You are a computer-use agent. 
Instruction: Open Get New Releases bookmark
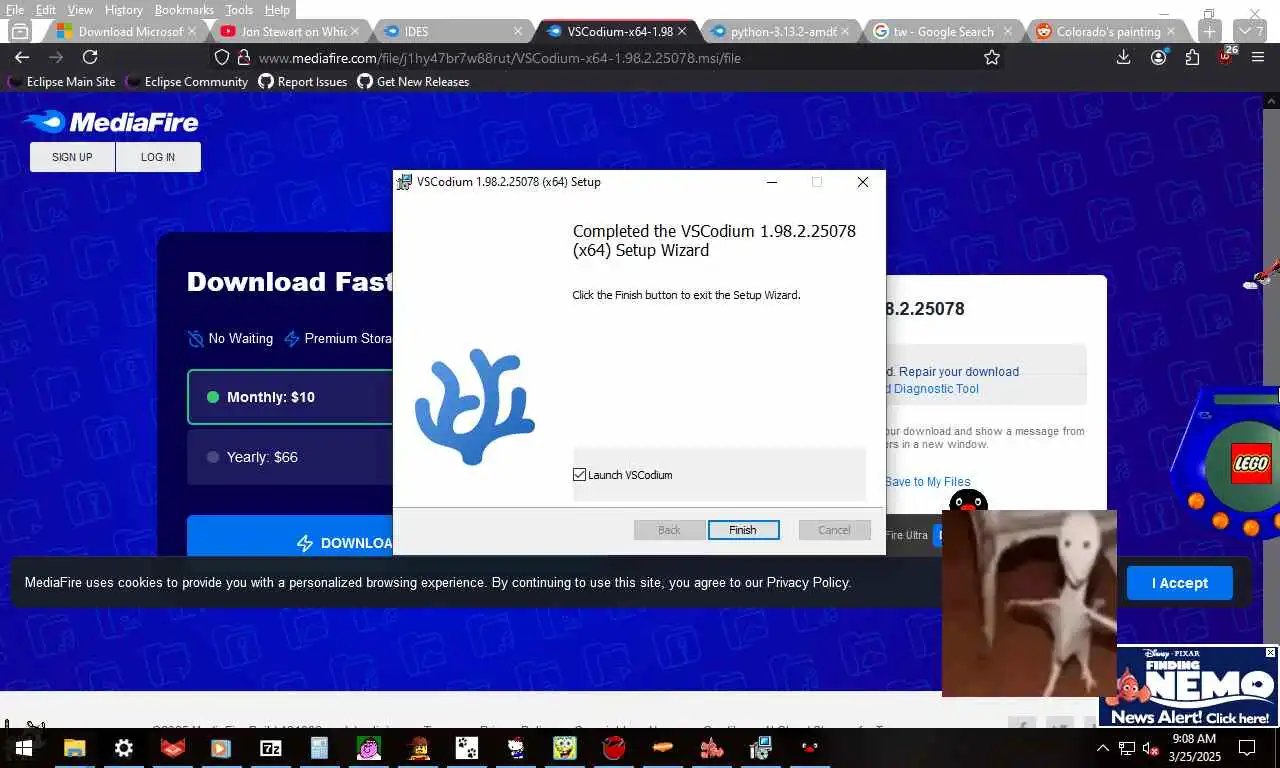pyautogui.click(x=413, y=82)
